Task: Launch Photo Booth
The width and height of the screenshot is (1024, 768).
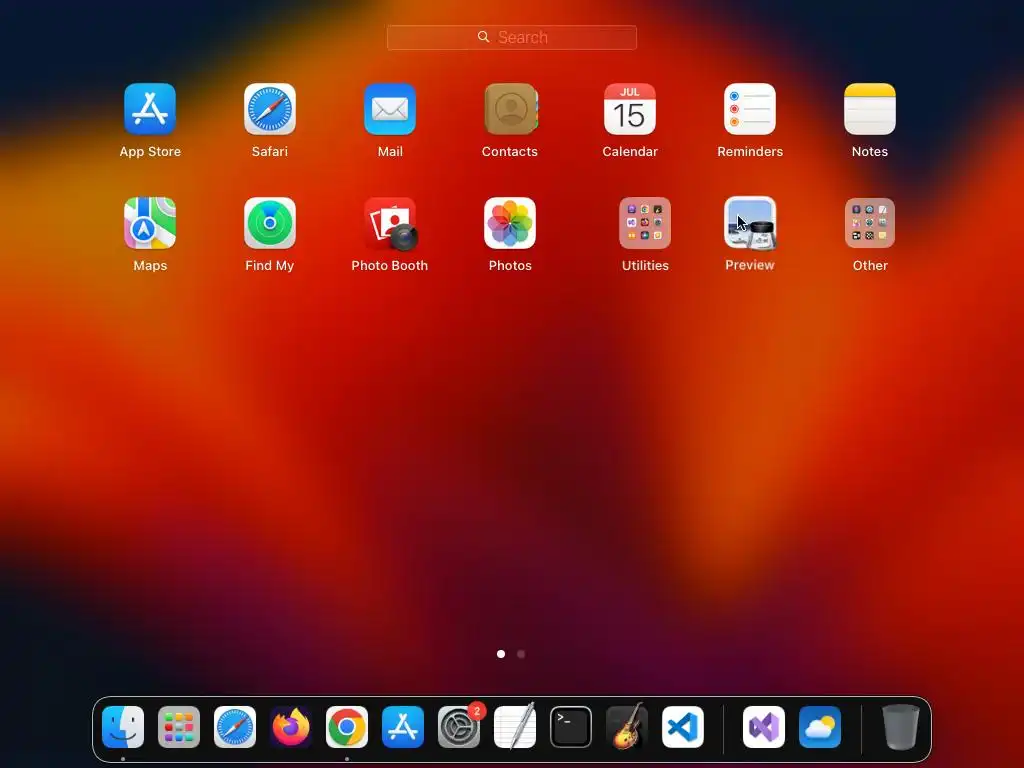Action: (390, 223)
